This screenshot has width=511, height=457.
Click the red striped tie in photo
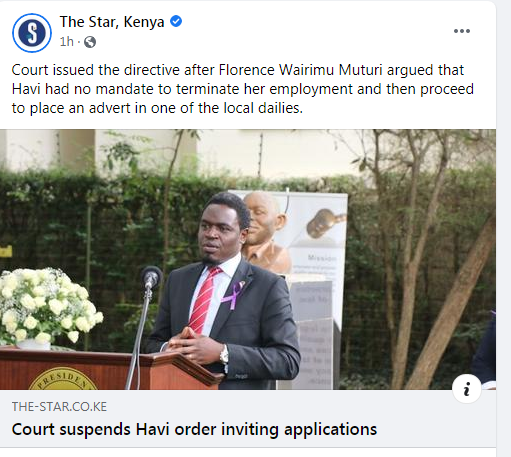204,300
